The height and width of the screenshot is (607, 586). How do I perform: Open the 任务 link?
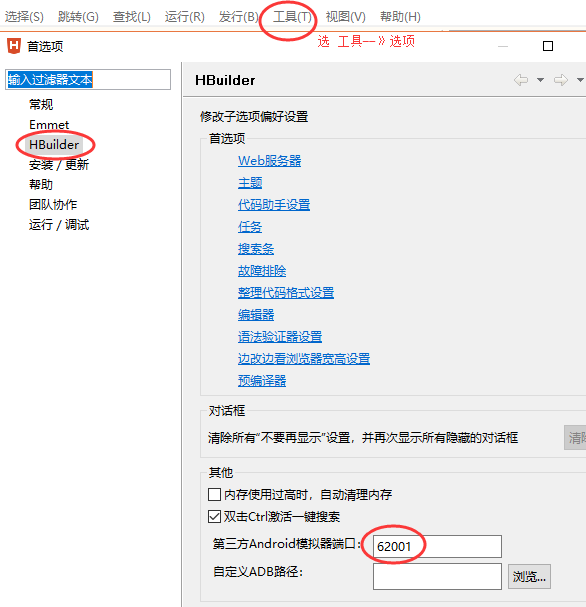(250, 227)
